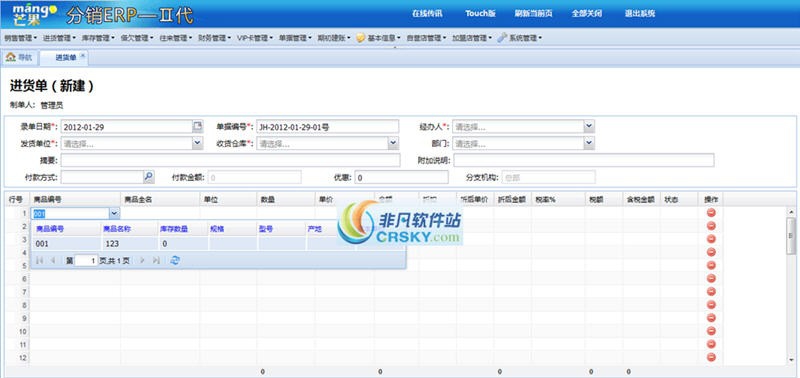
Task: Click the 全部关闭 header link
Action: (587, 14)
